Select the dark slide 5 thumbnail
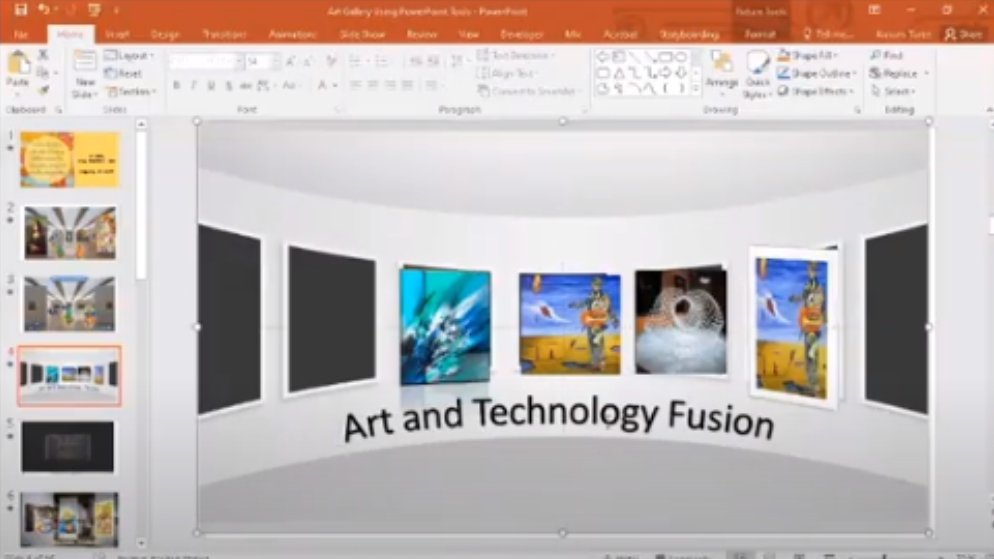The image size is (994, 559). pyautogui.click(x=68, y=447)
